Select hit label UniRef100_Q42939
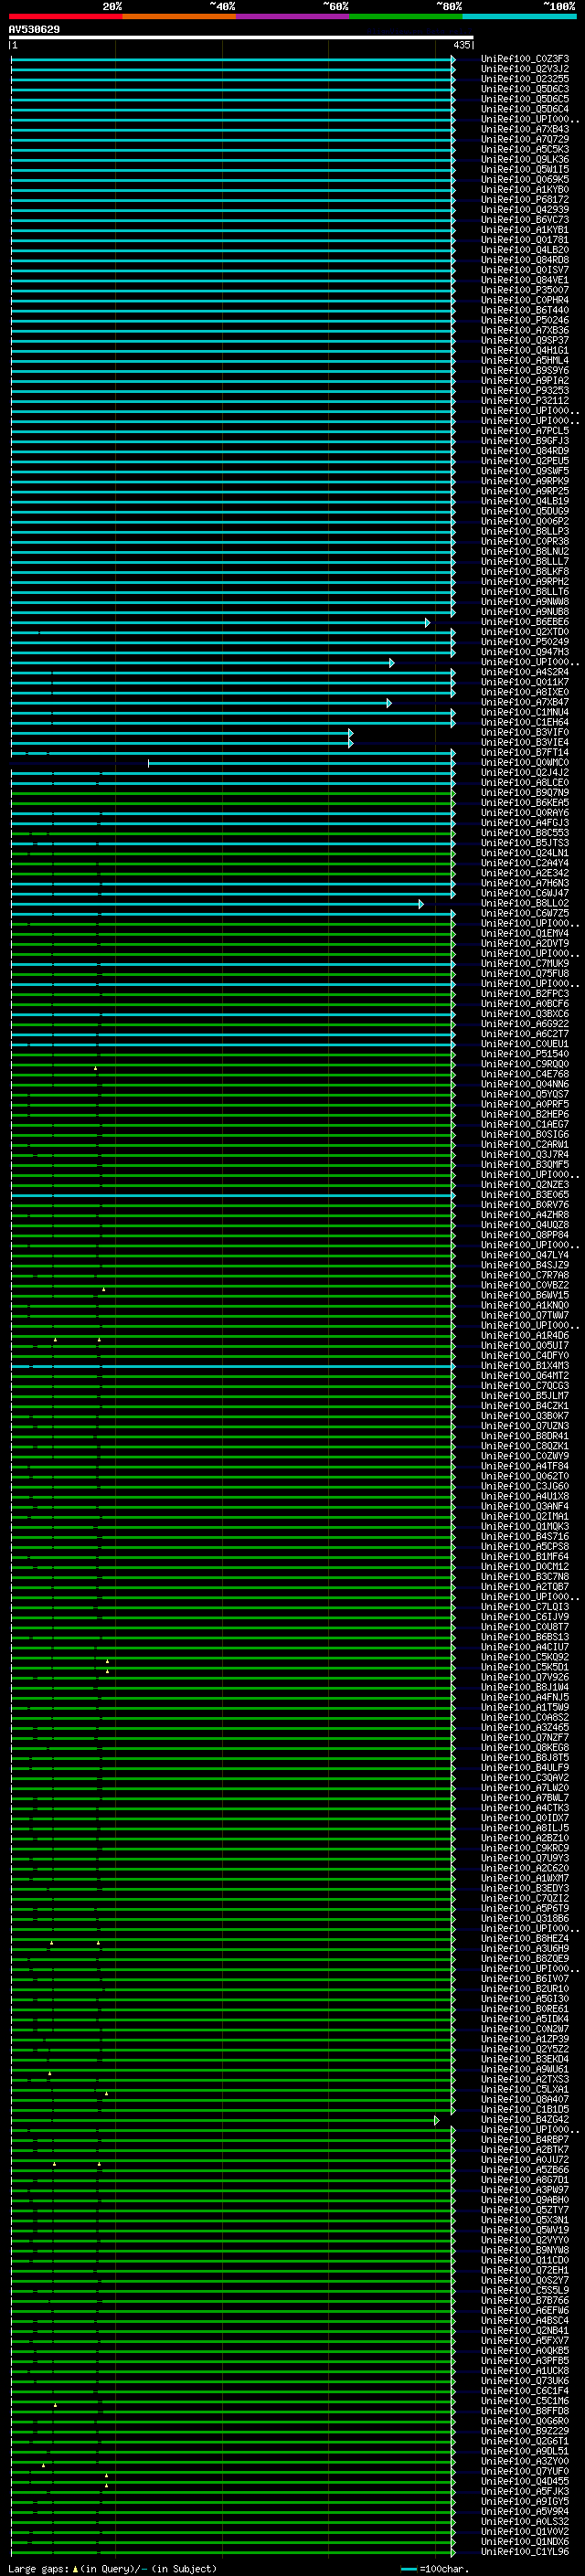 (525, 210)
